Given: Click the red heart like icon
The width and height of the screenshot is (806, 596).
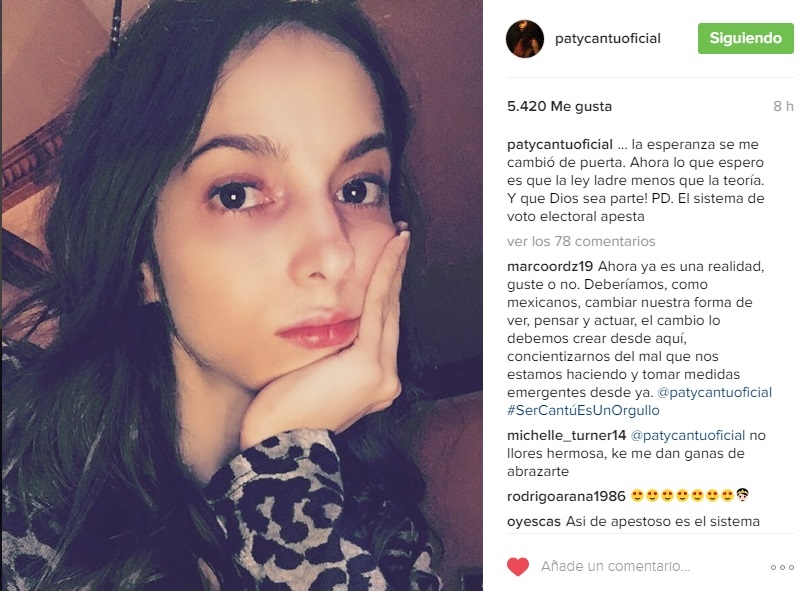Looking at the screenshot, I should (x=518, y=567).
